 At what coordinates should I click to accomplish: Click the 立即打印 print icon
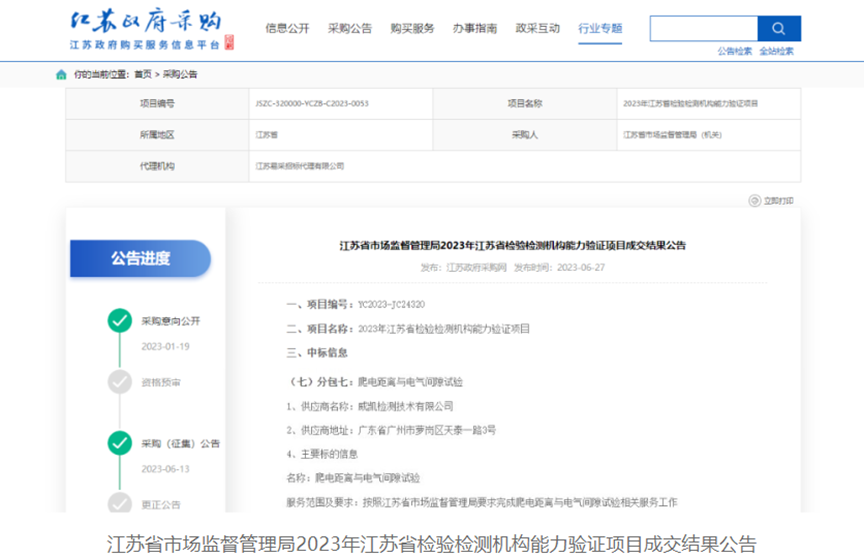[755, 201]
